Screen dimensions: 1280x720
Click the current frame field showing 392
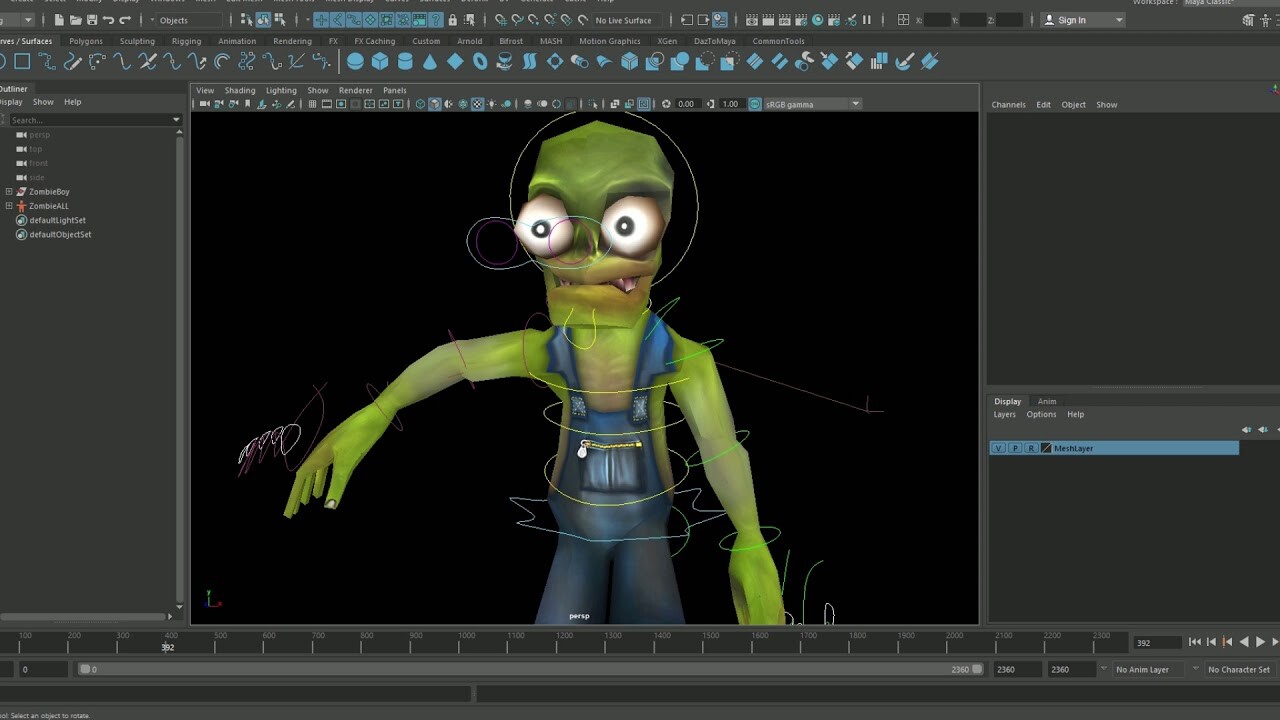pyautogui.click(x=1156, y=642)
